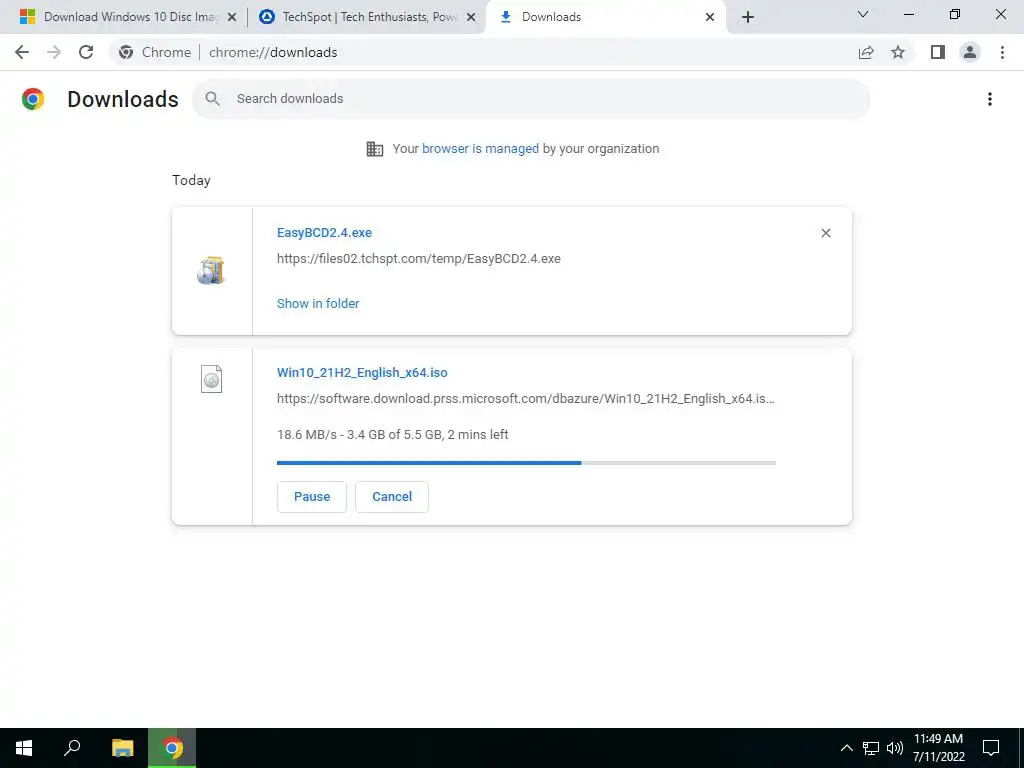Click the ISO disc file icon

(211, 379)
